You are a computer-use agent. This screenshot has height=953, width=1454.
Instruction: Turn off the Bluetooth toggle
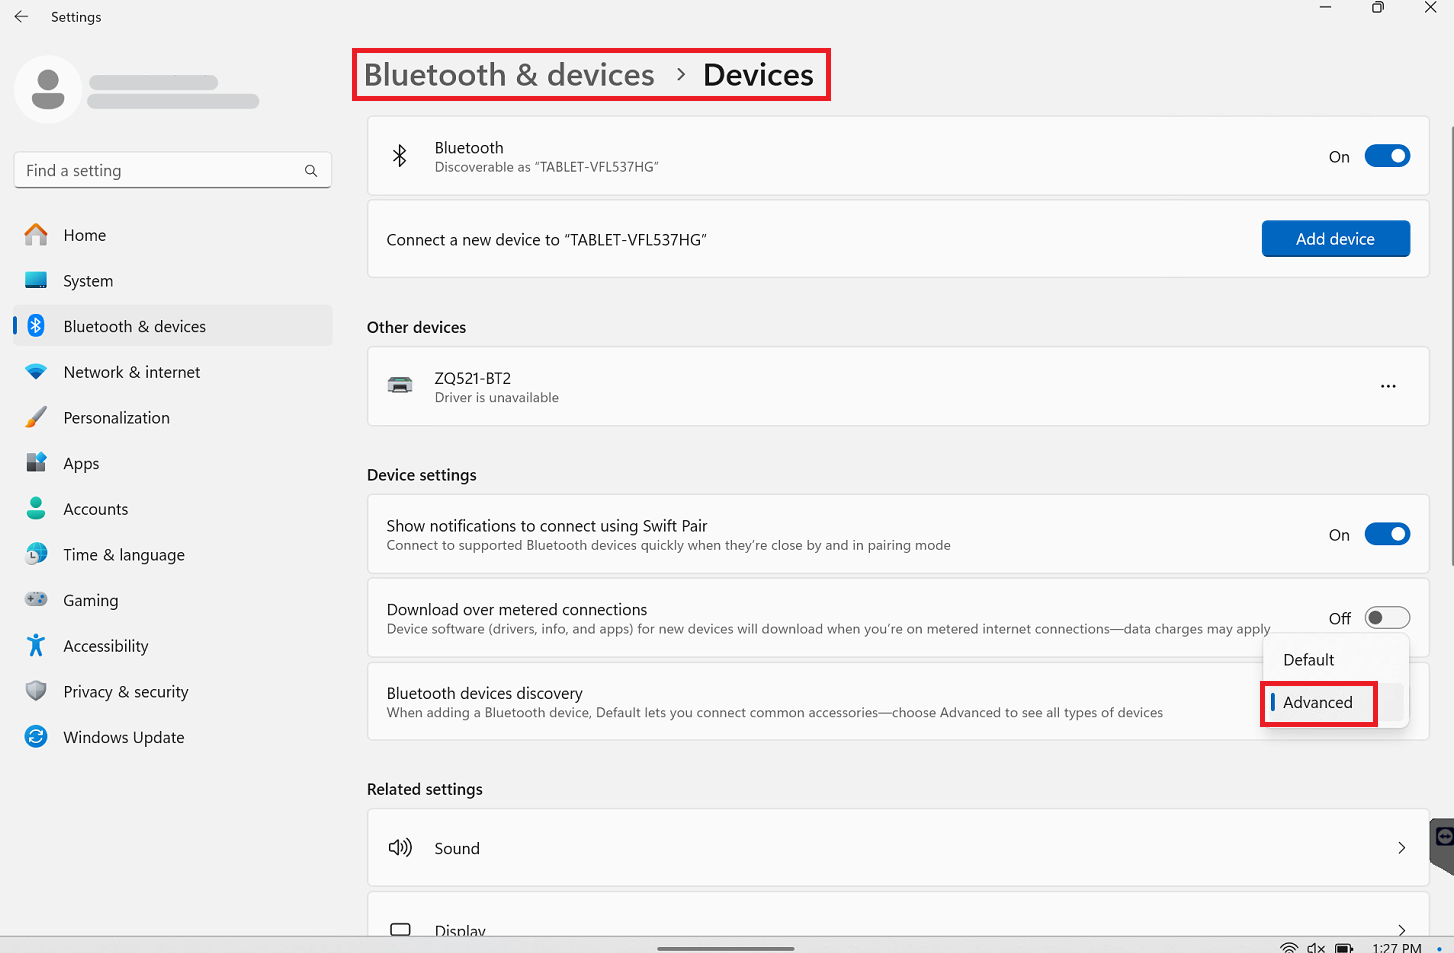pyautogui.click(x=1387, y=155)
